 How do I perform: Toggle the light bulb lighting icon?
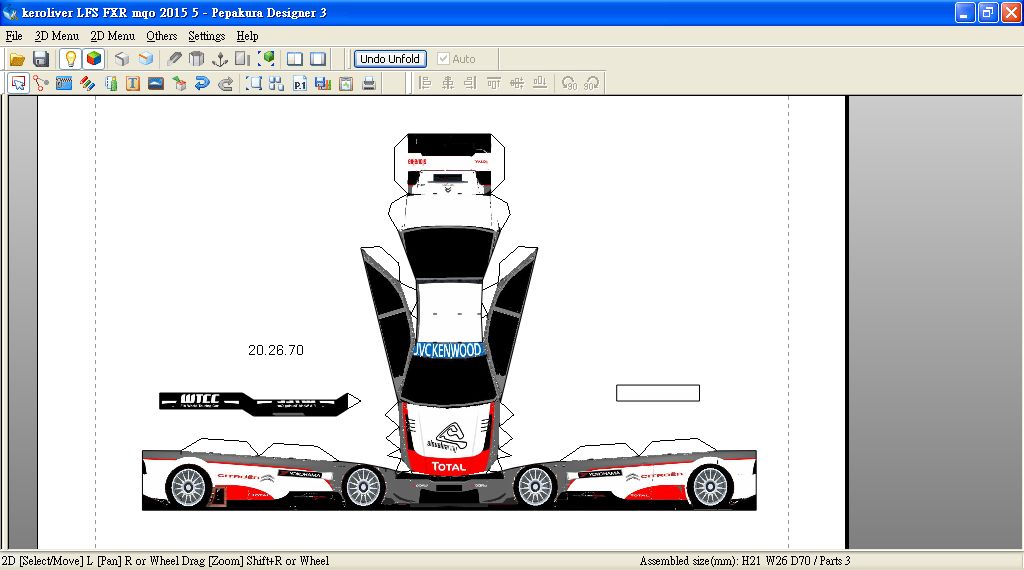click(71, 59)
